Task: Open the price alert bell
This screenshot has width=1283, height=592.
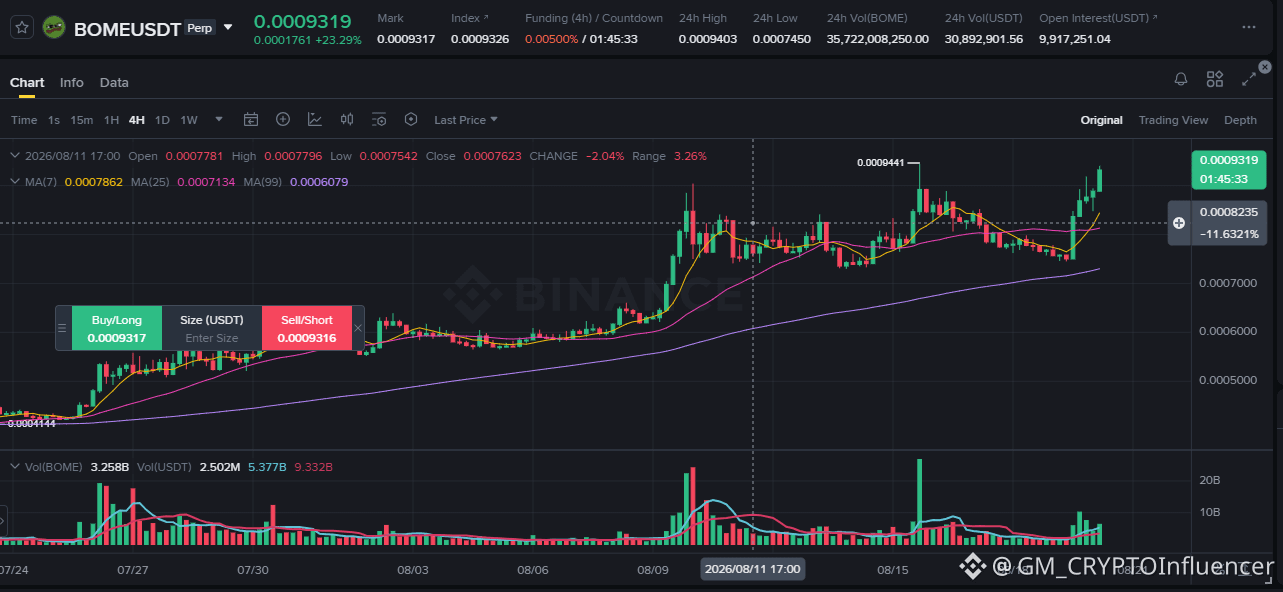Action: 1181,79
